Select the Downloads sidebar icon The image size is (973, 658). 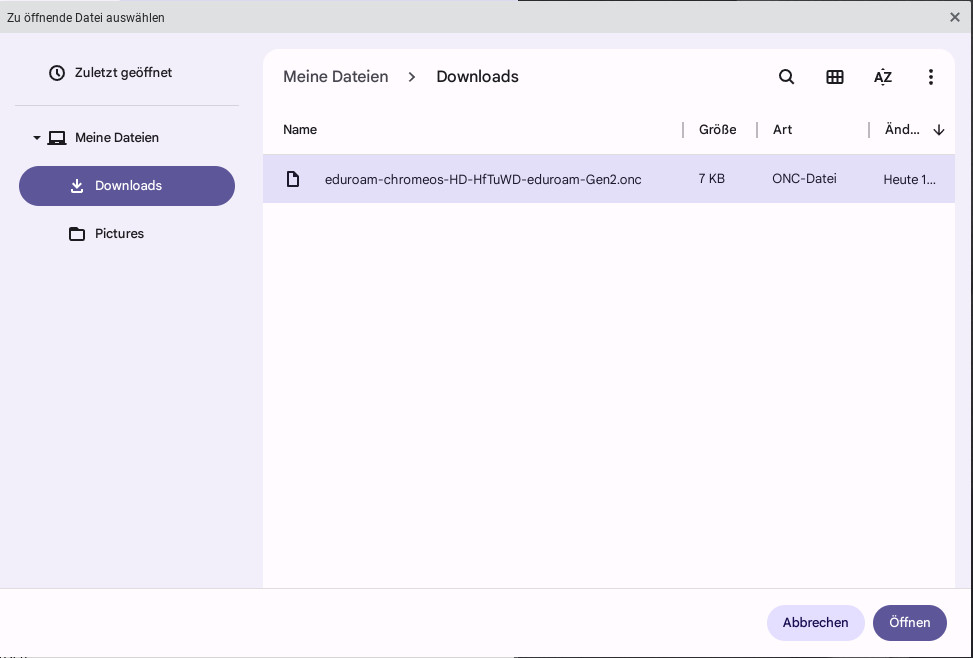pyautogui.click(x=77, y=185)
